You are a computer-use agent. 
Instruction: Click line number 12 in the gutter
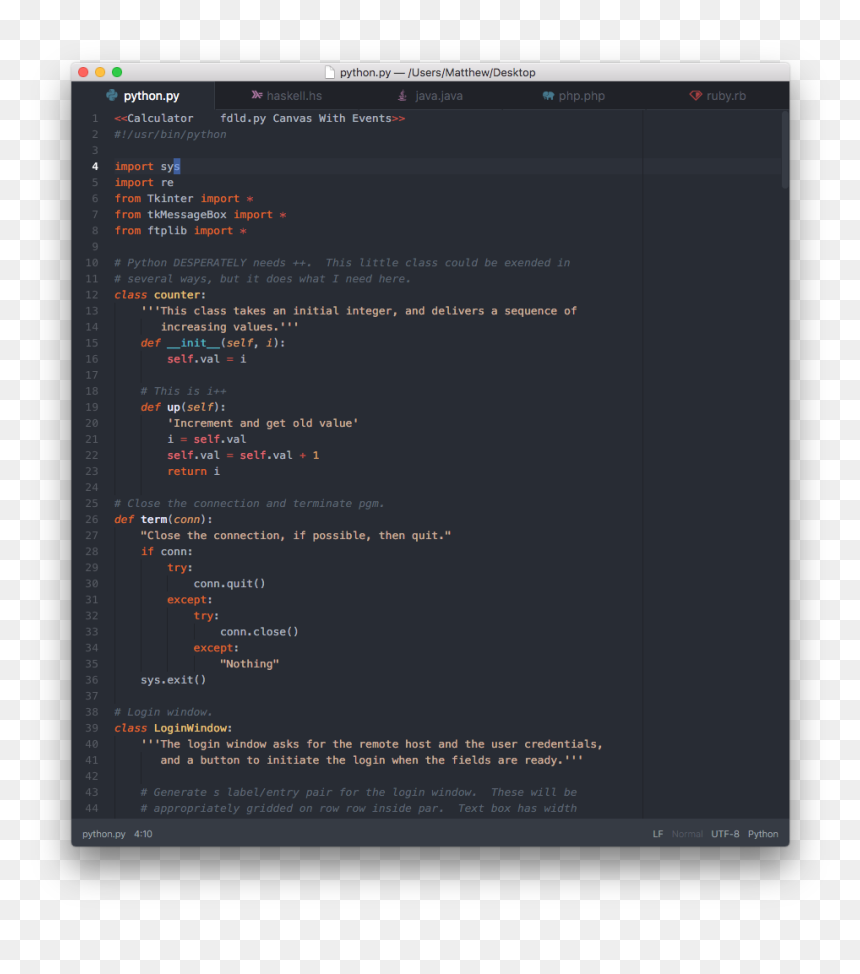[x=92, y=294]
